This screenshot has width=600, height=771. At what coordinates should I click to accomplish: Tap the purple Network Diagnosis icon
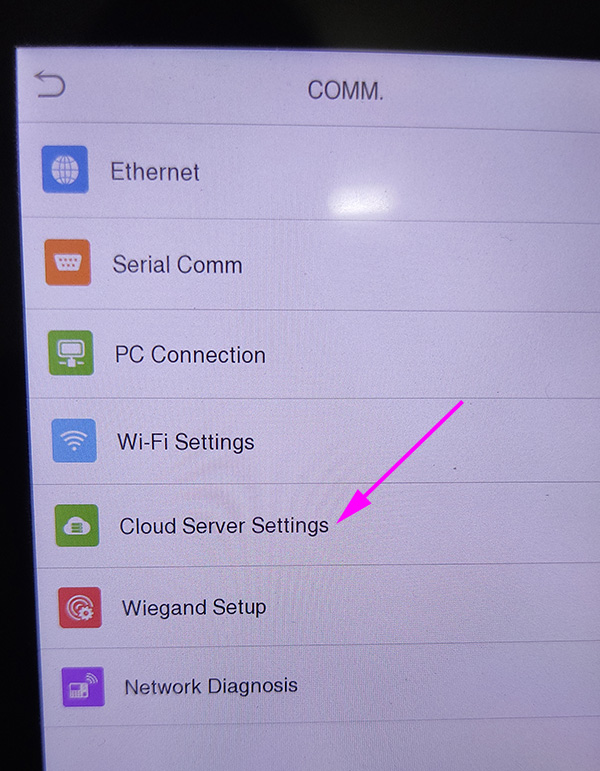coord(83,686)
